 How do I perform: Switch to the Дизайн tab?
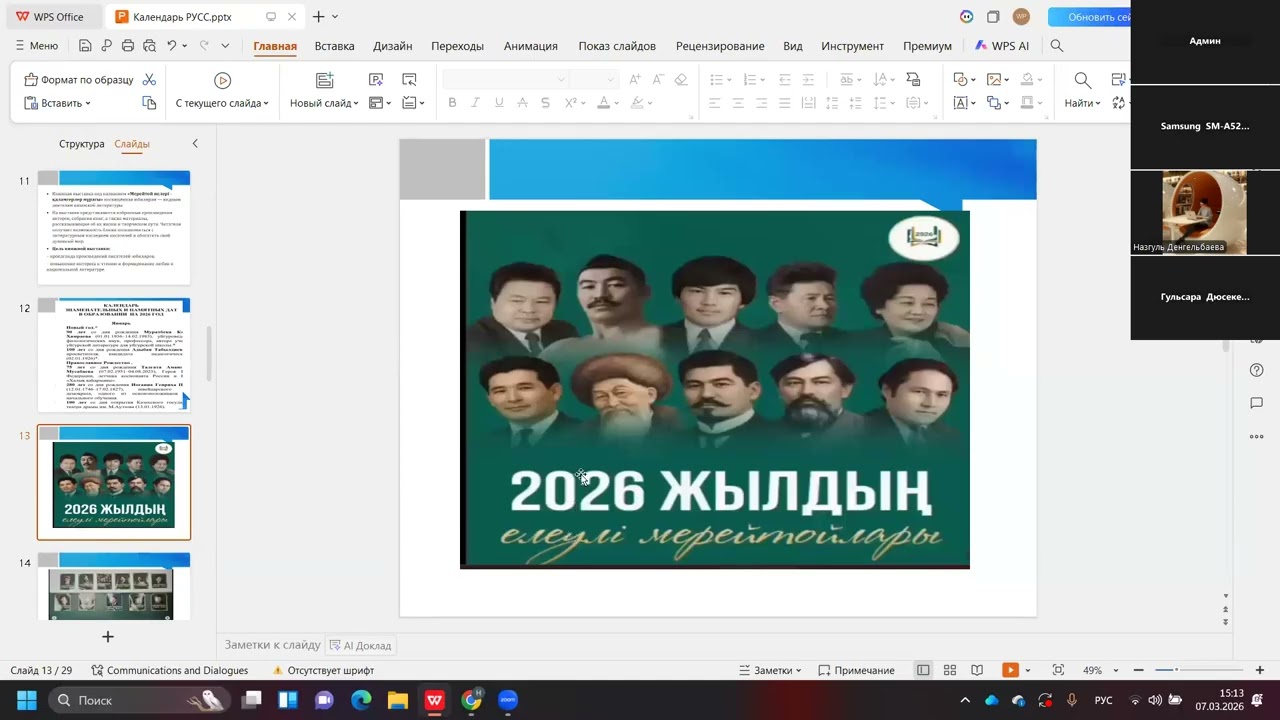point(393,46)
